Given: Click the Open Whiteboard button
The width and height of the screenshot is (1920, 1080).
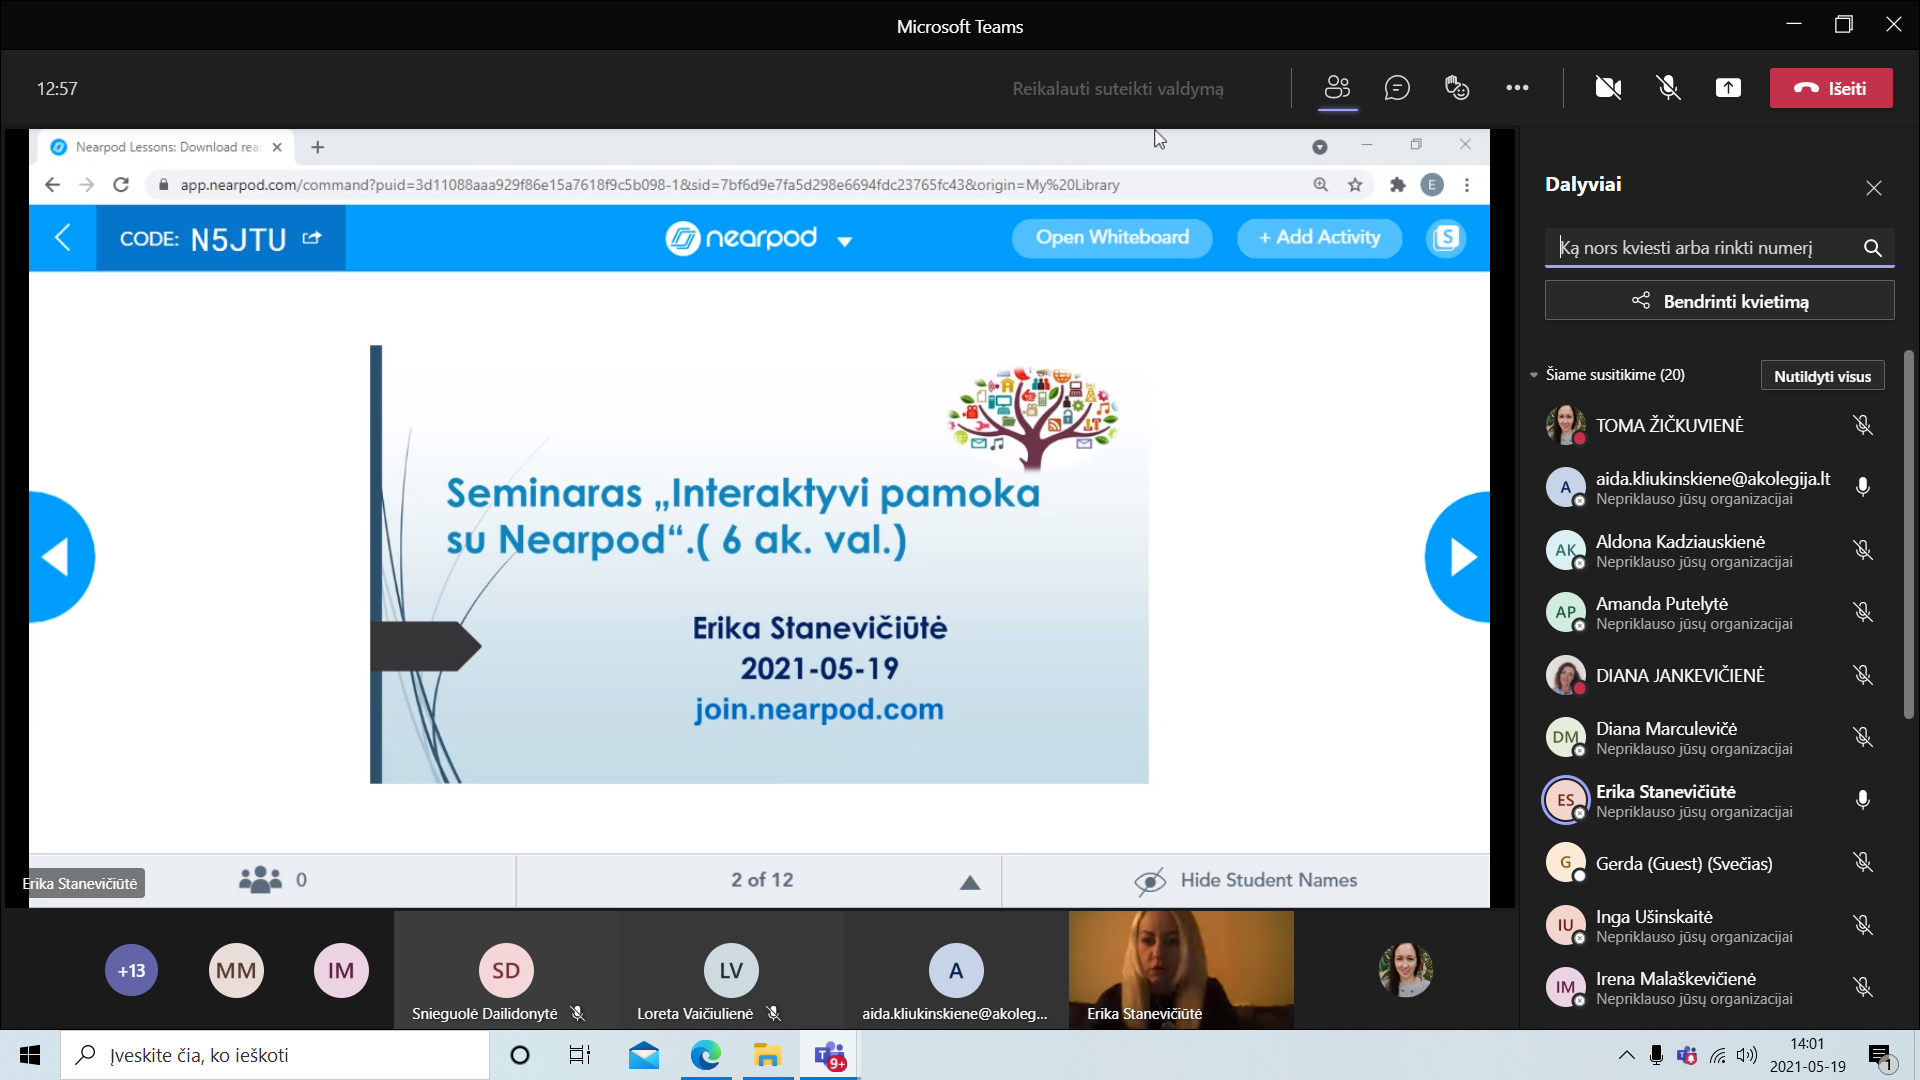Looking at the screenshot, I should point(1112,238).
